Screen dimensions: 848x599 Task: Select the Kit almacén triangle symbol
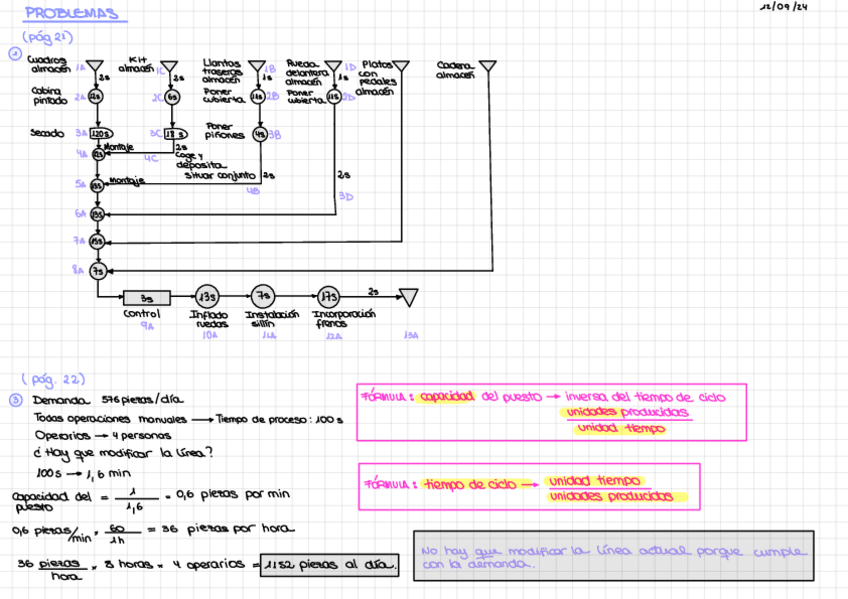pyautogui.click(x=170, y=68)
